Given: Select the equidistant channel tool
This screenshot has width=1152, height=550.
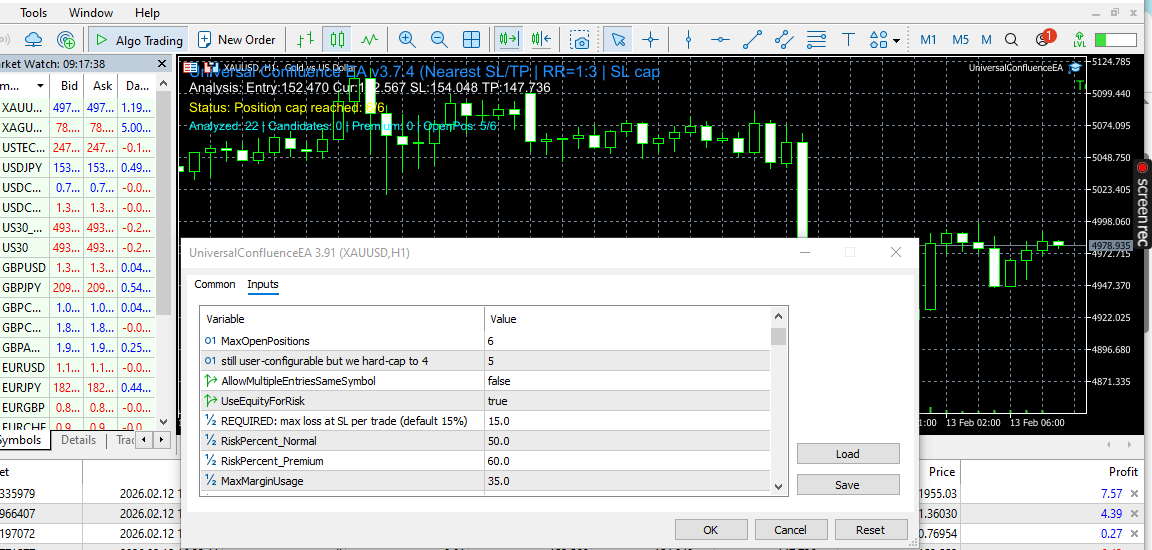Looking at the screenshot, I should click(784, 39).
